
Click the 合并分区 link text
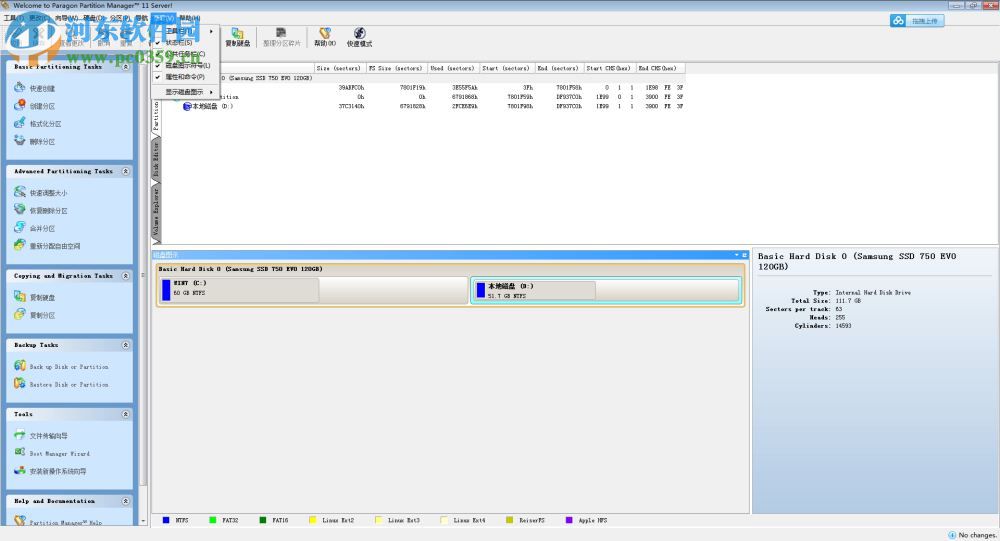point(42,228)
